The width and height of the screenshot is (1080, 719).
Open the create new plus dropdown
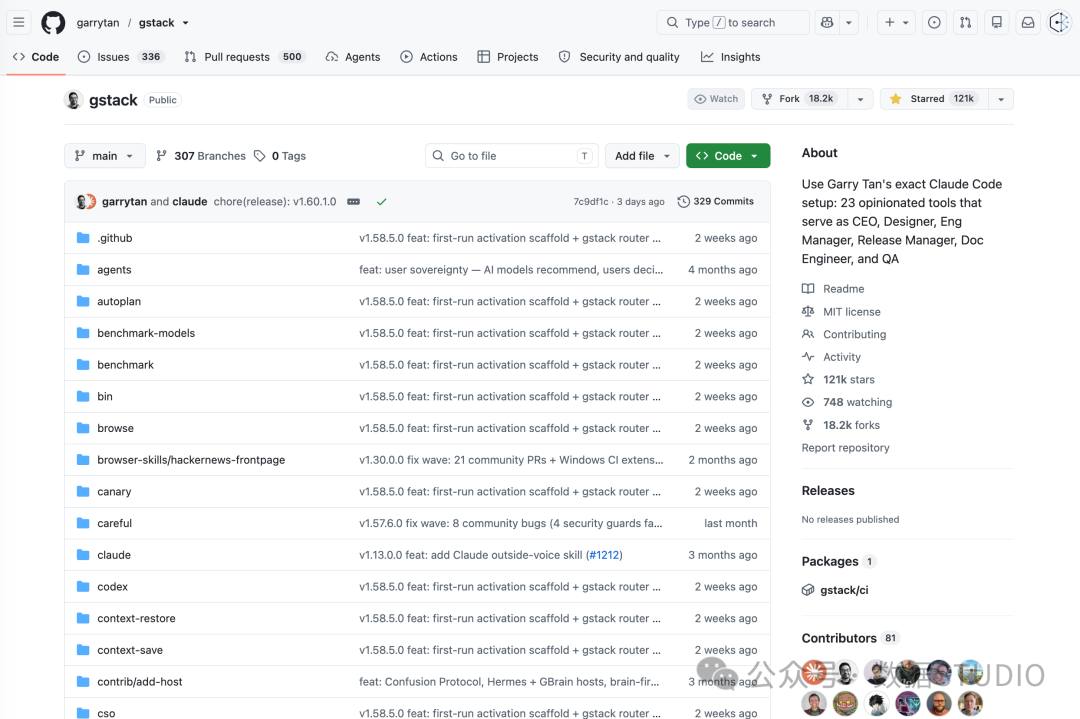896,23
